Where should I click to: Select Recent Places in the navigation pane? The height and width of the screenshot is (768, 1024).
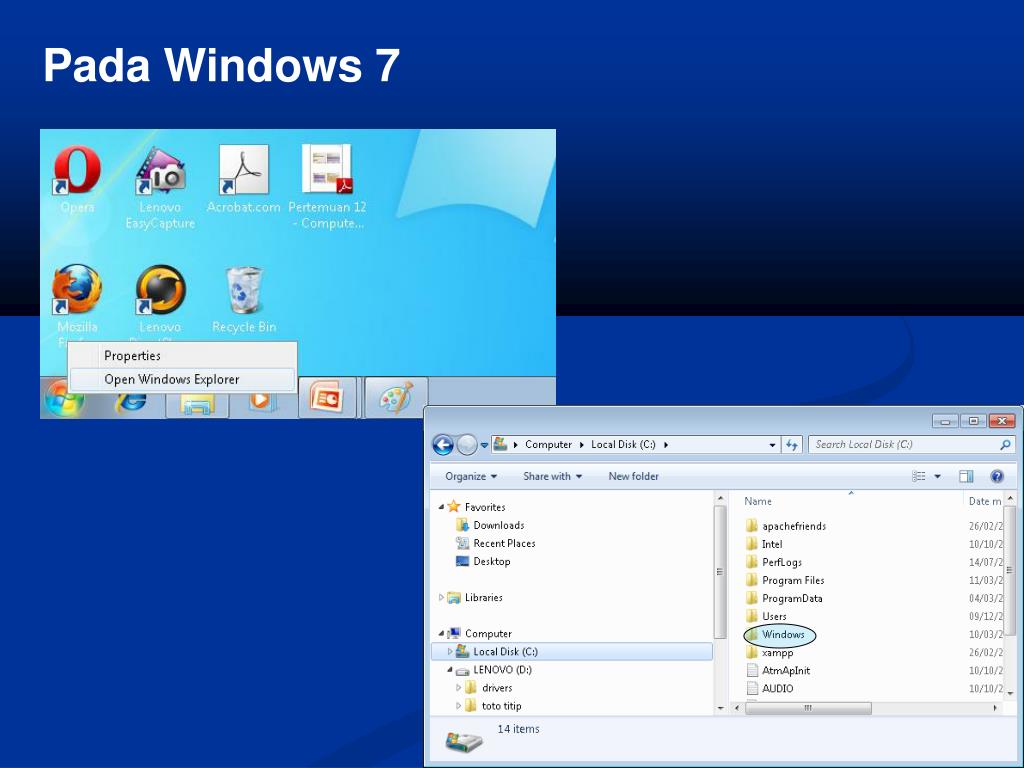[504, 543]
